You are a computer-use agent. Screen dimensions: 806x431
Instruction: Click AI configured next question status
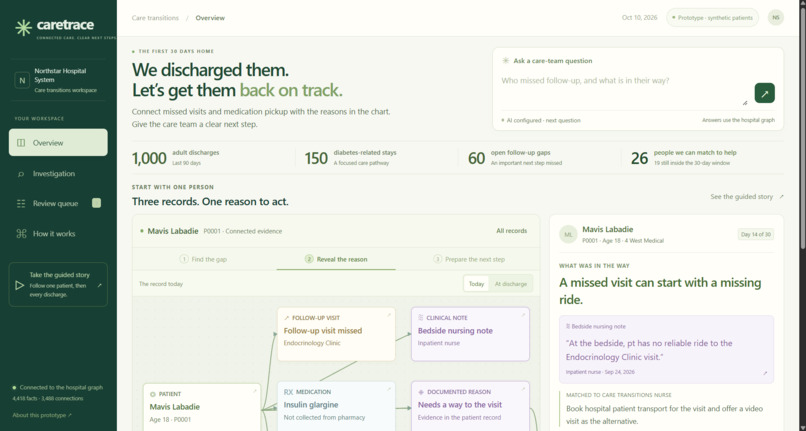click(541, 120)
